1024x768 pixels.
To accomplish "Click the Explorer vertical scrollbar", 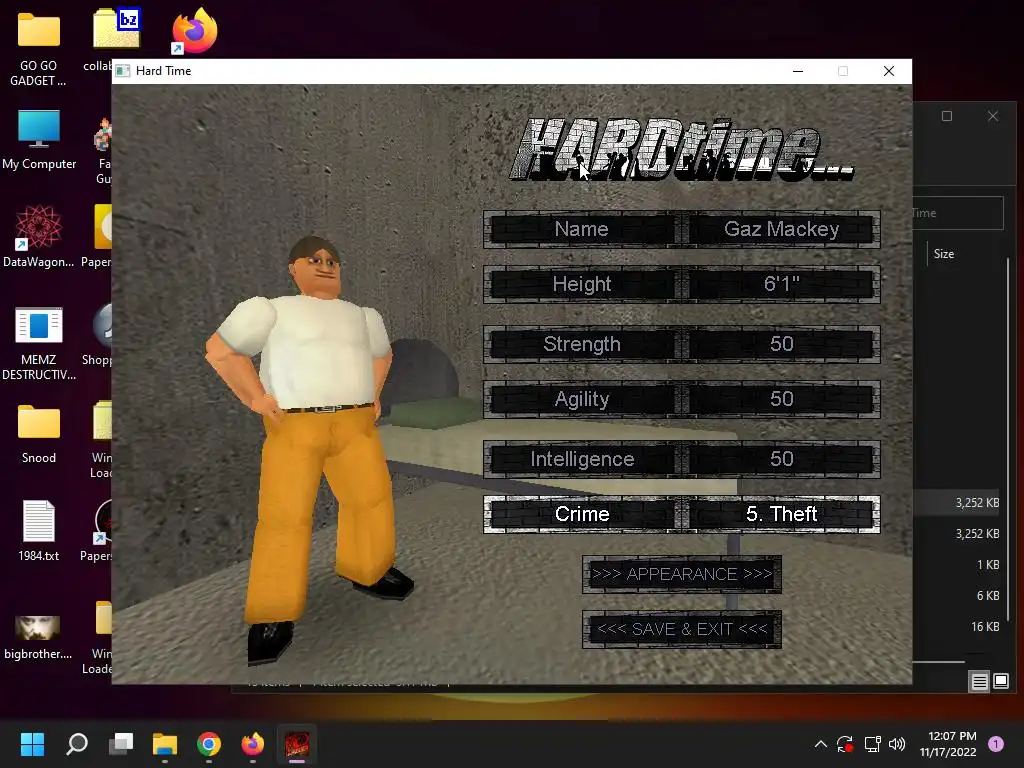I will click(x=1008, y=438).
